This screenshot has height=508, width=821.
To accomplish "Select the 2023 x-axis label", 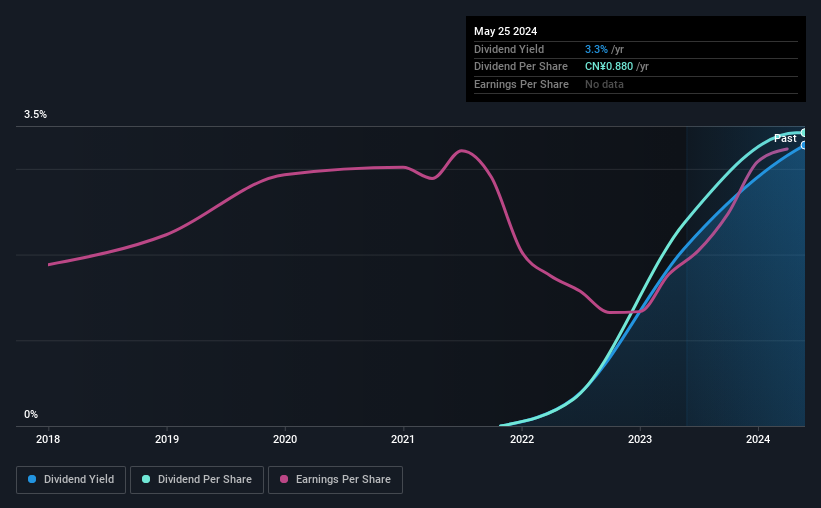I will (640, 439).
